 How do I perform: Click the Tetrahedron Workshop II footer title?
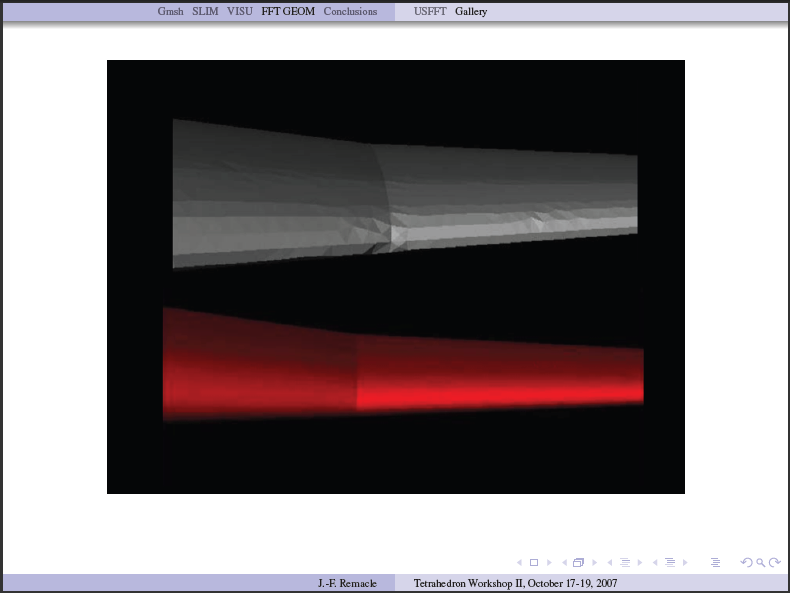click(515, 583)
